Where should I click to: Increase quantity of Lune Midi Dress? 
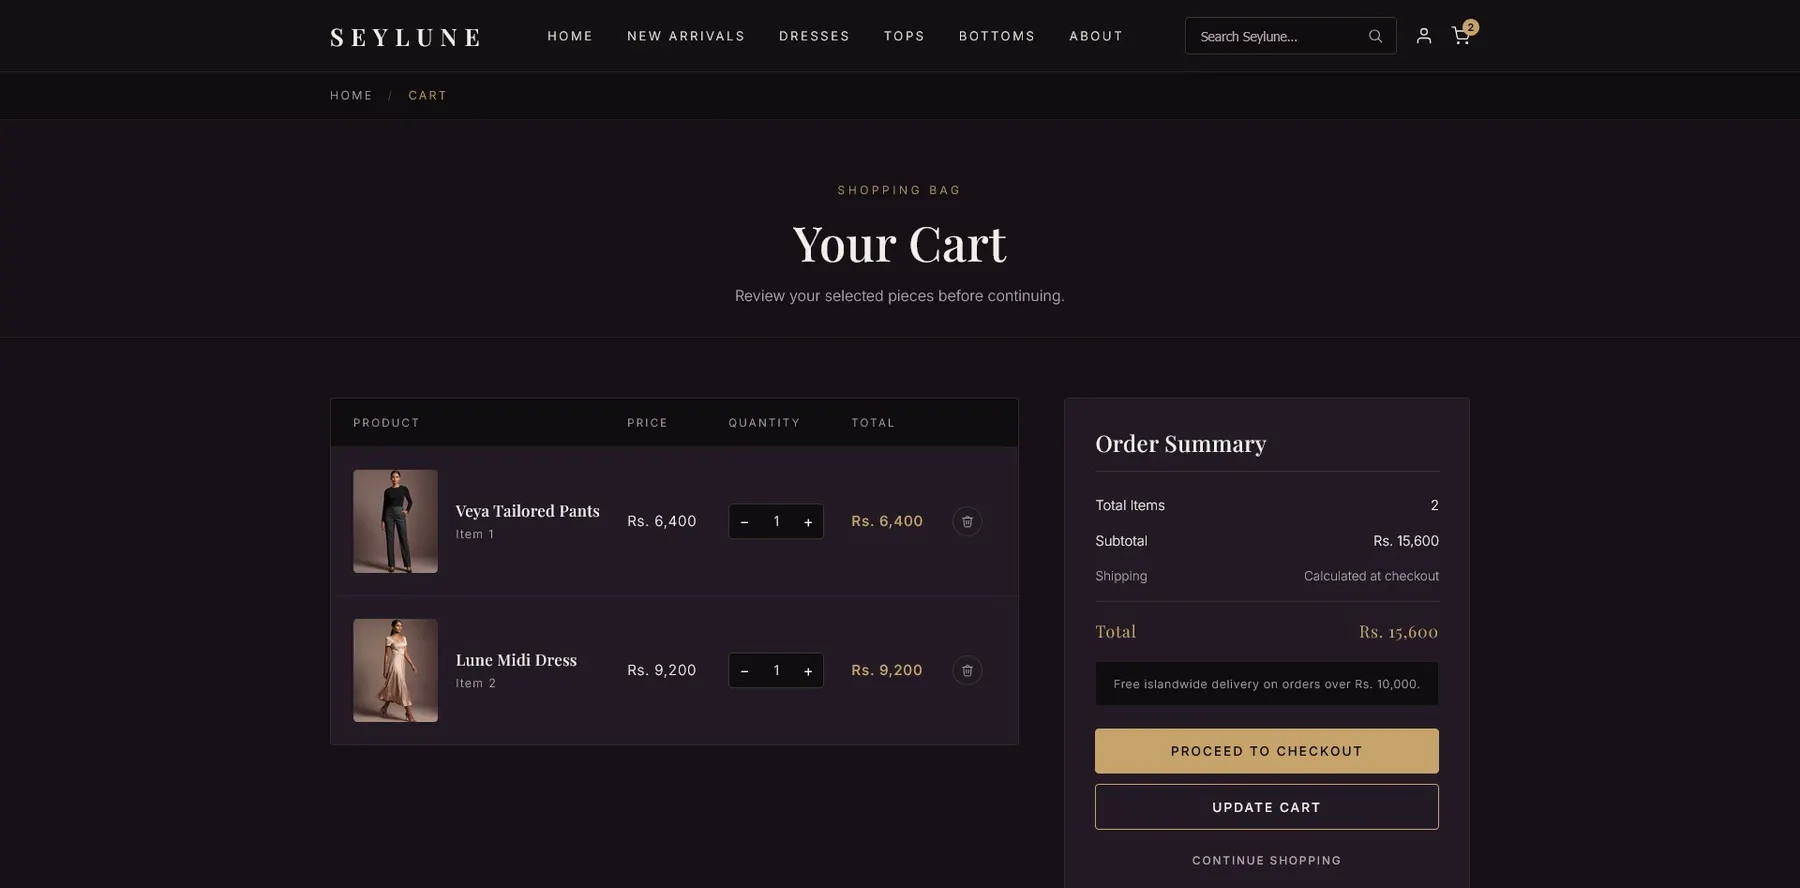click(808, 670)
